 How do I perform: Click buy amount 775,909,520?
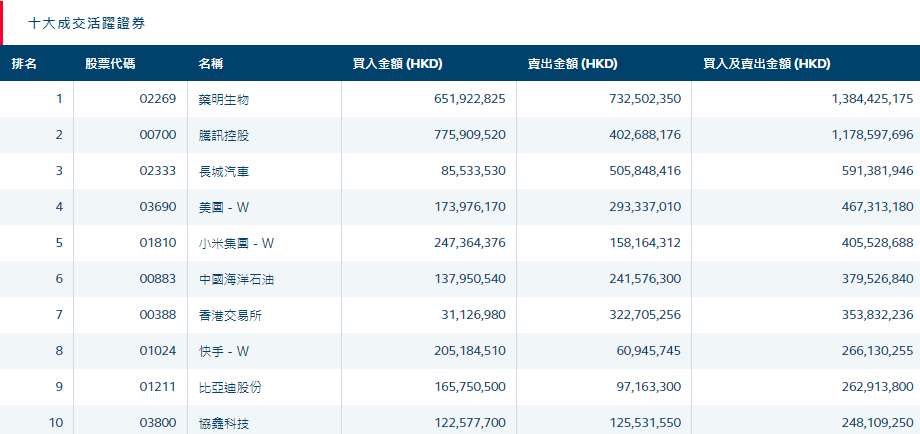point(470,135)
